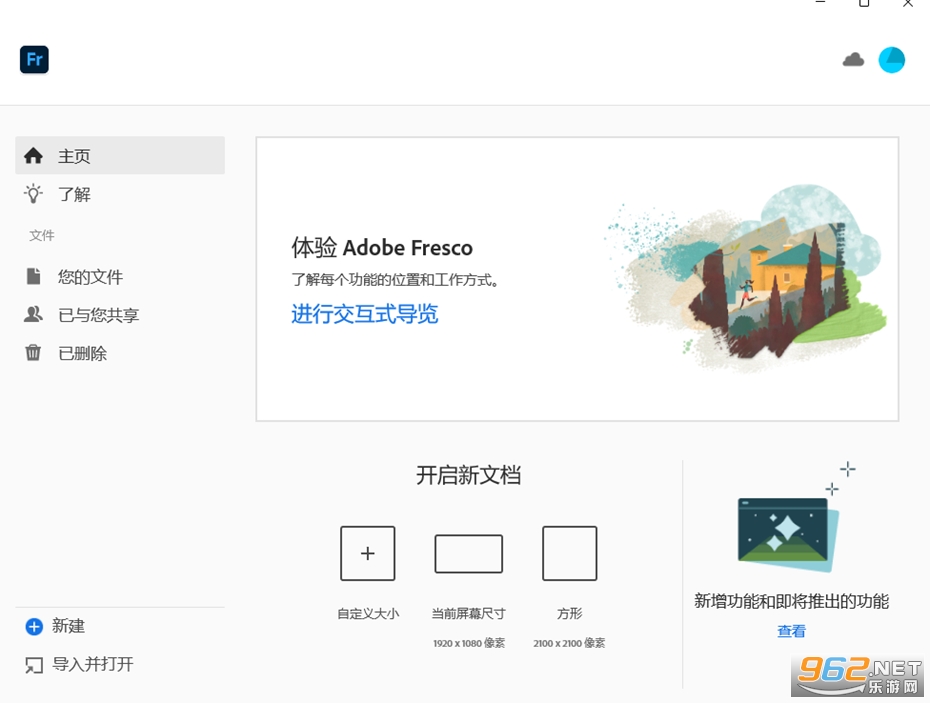Pick the 方形 square document preset
Image resolution: width=930 pixels, height=703 pixels.
click(x=569, y=553)
